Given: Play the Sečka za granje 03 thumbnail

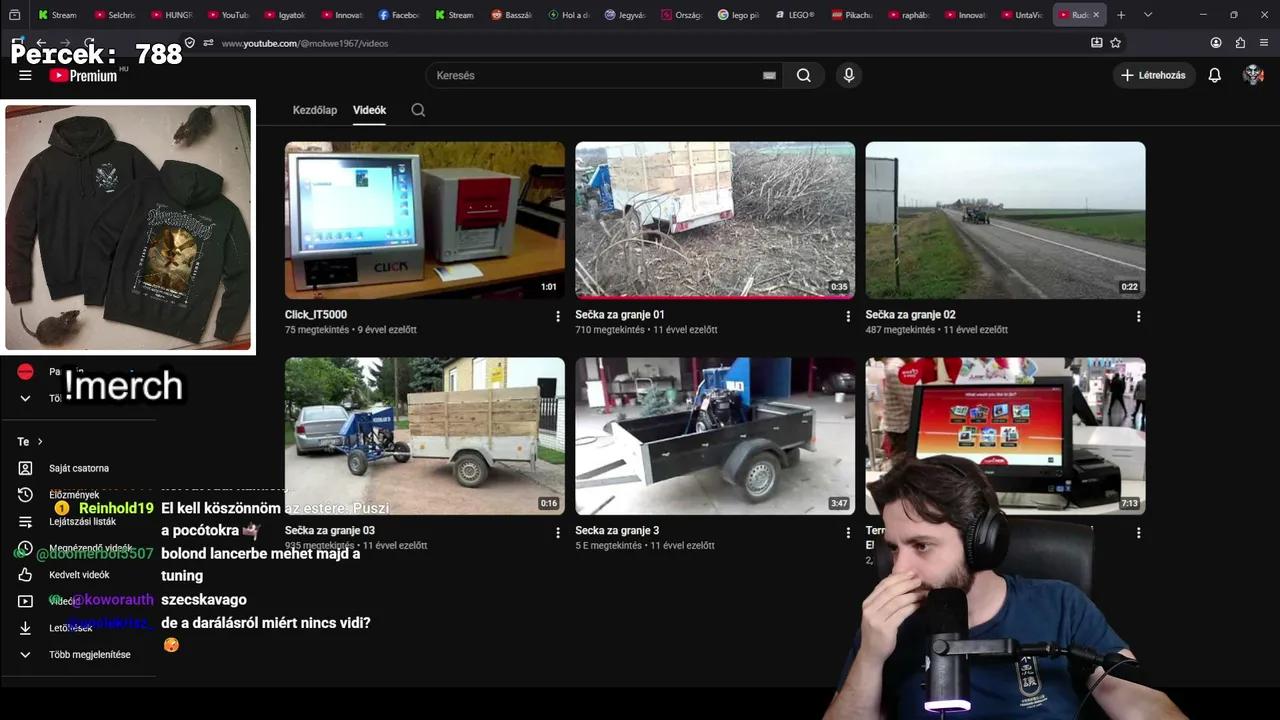Looking at the screenshot, I should tap(425, 436).
